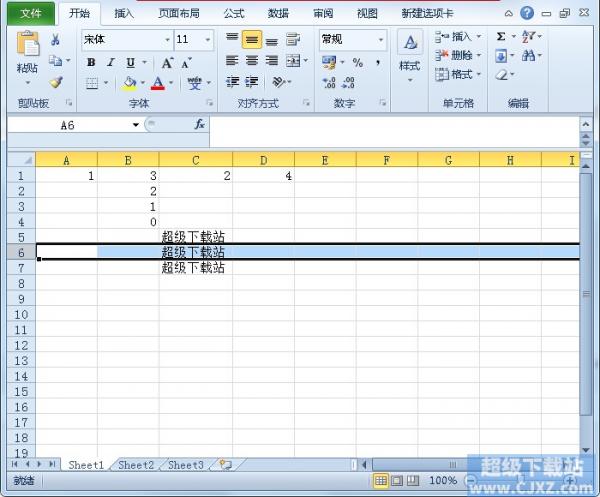Viewport: 600px width, 497px height.
Task: Open Name Box dropdown arrow
Action: pos(135,125)
